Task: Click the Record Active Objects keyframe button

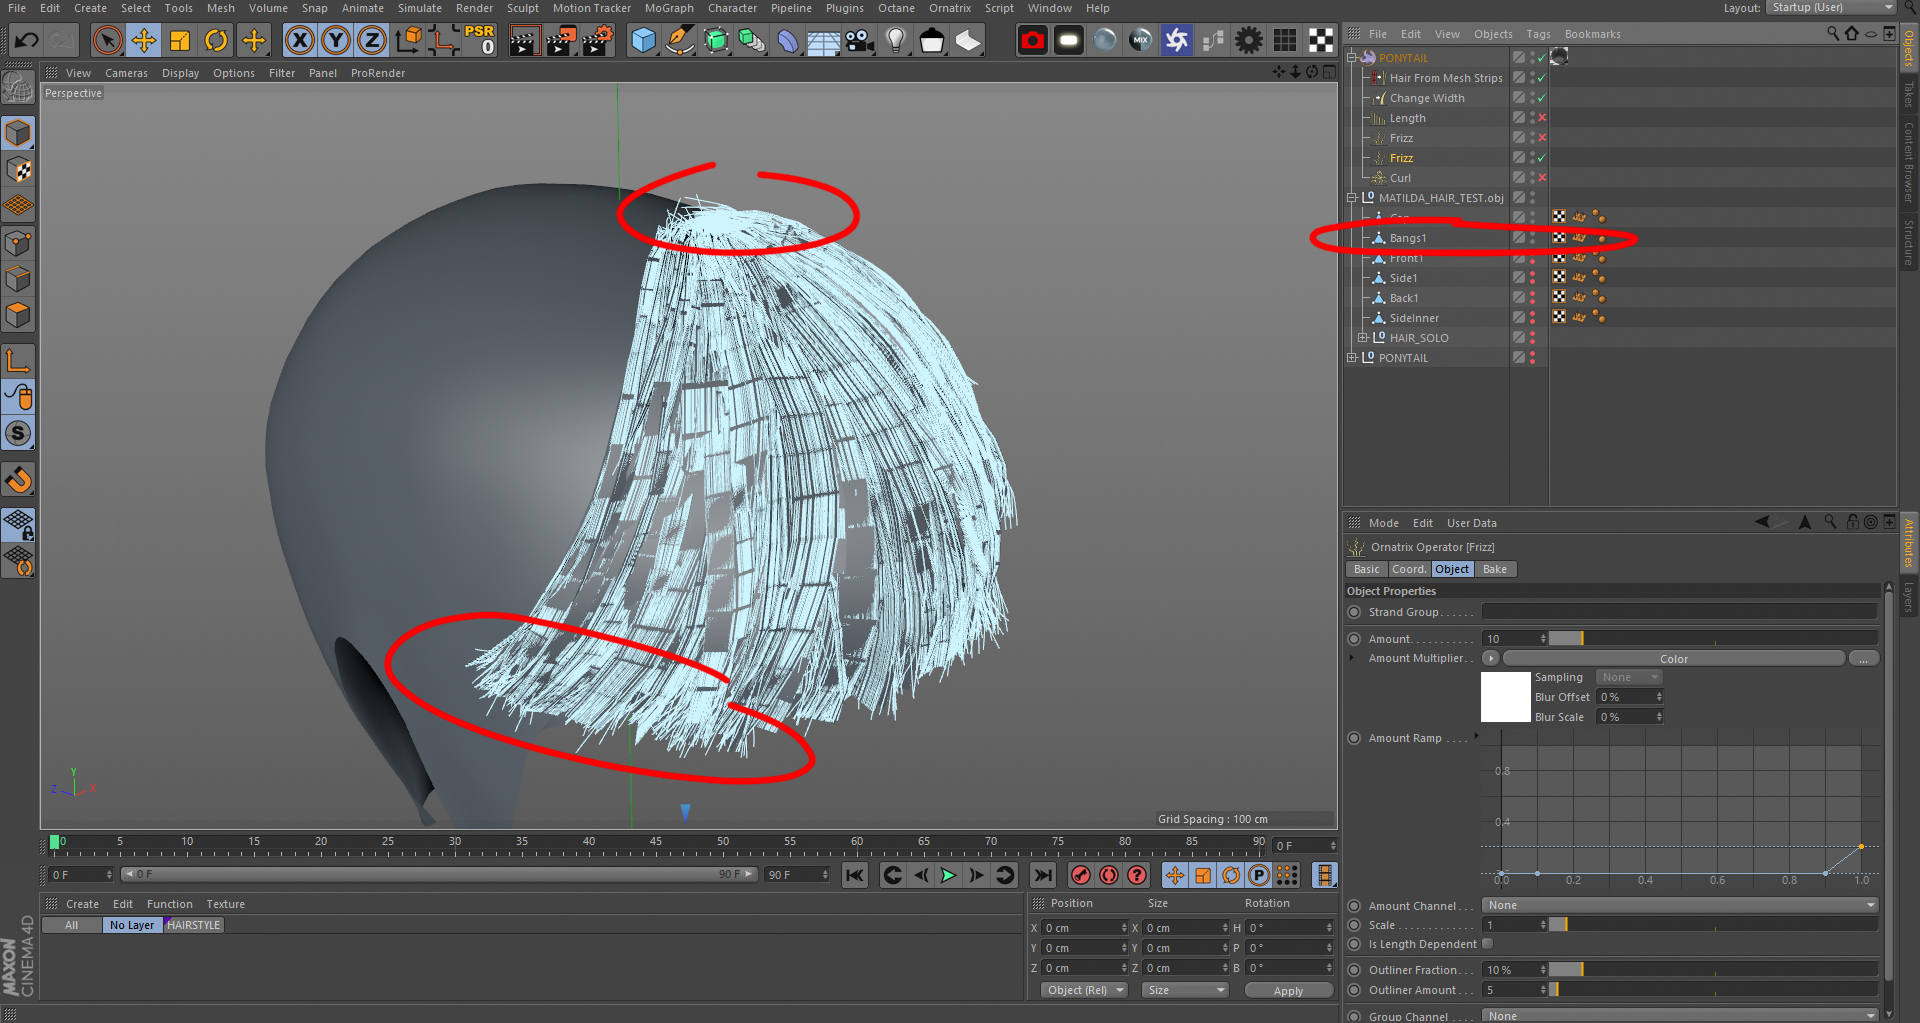Action: pos(1081,876)
